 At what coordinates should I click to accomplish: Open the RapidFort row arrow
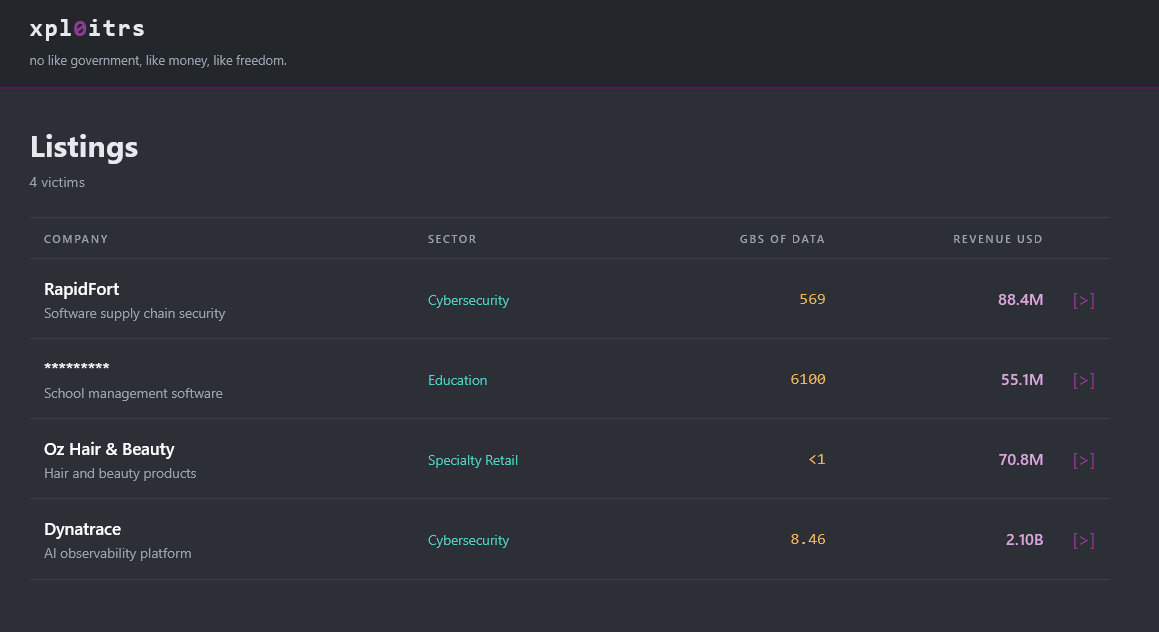coord(1083,300)
